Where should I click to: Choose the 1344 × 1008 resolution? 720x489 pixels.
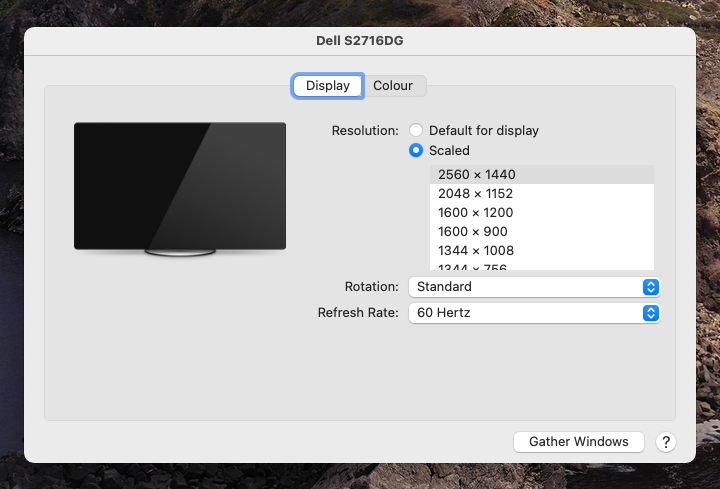(542, 251)
